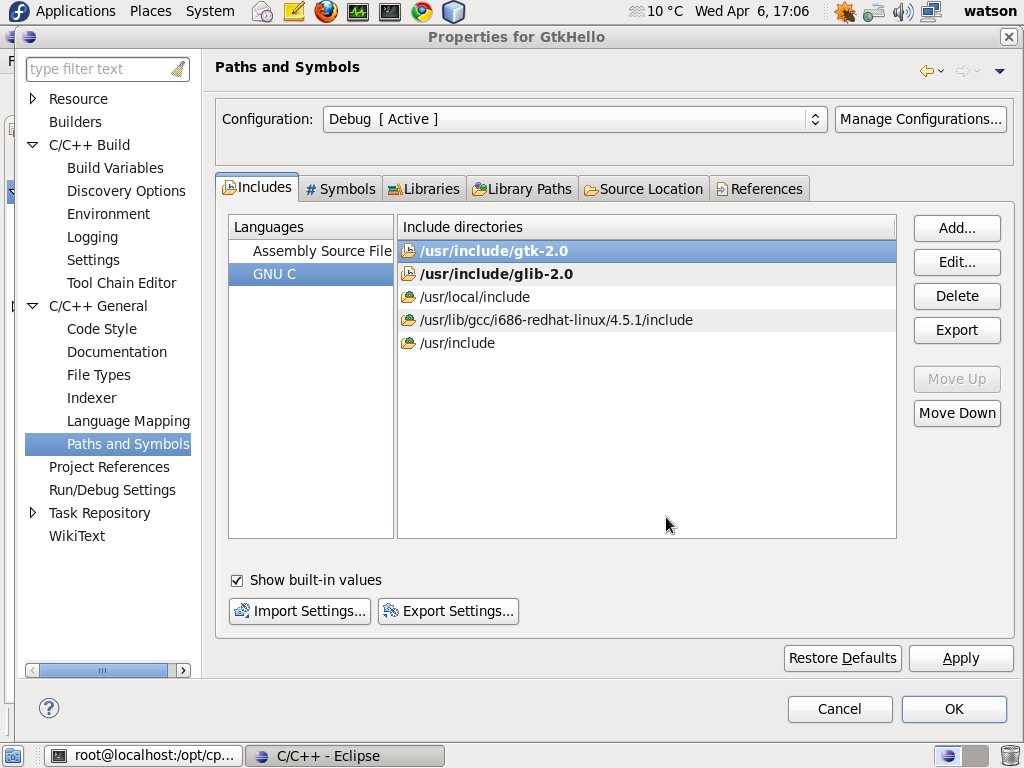Switch to the Libraries tab
The width and height of the screenshot is (1024, 768).
tap(424, 189)
